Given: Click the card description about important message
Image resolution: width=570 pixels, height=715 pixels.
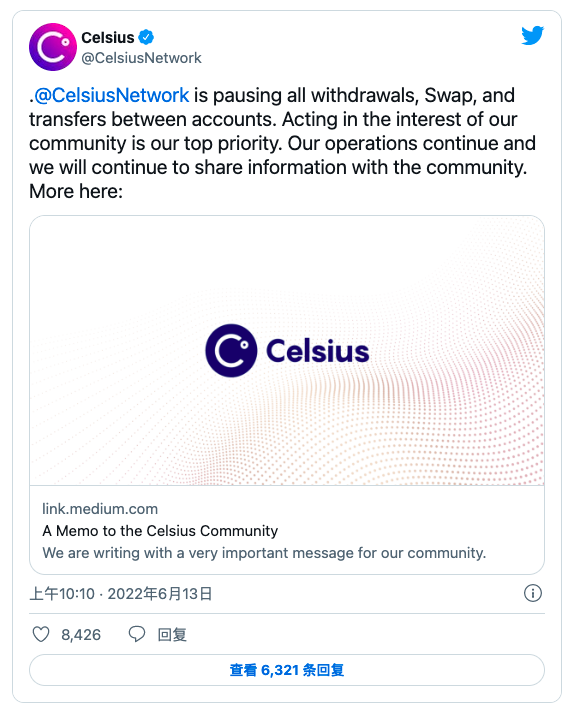Looking at the screenshot, I should pos(264,553).
